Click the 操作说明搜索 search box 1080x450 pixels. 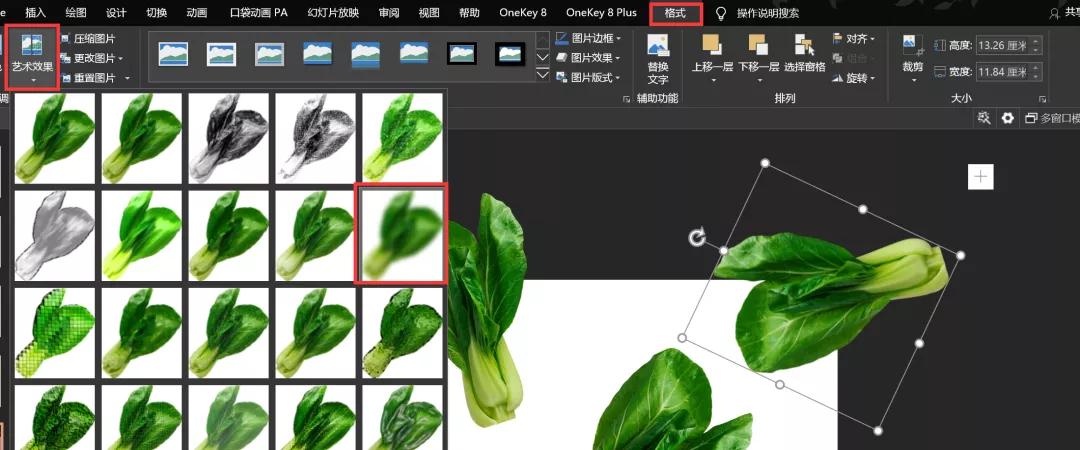(768, 13)
